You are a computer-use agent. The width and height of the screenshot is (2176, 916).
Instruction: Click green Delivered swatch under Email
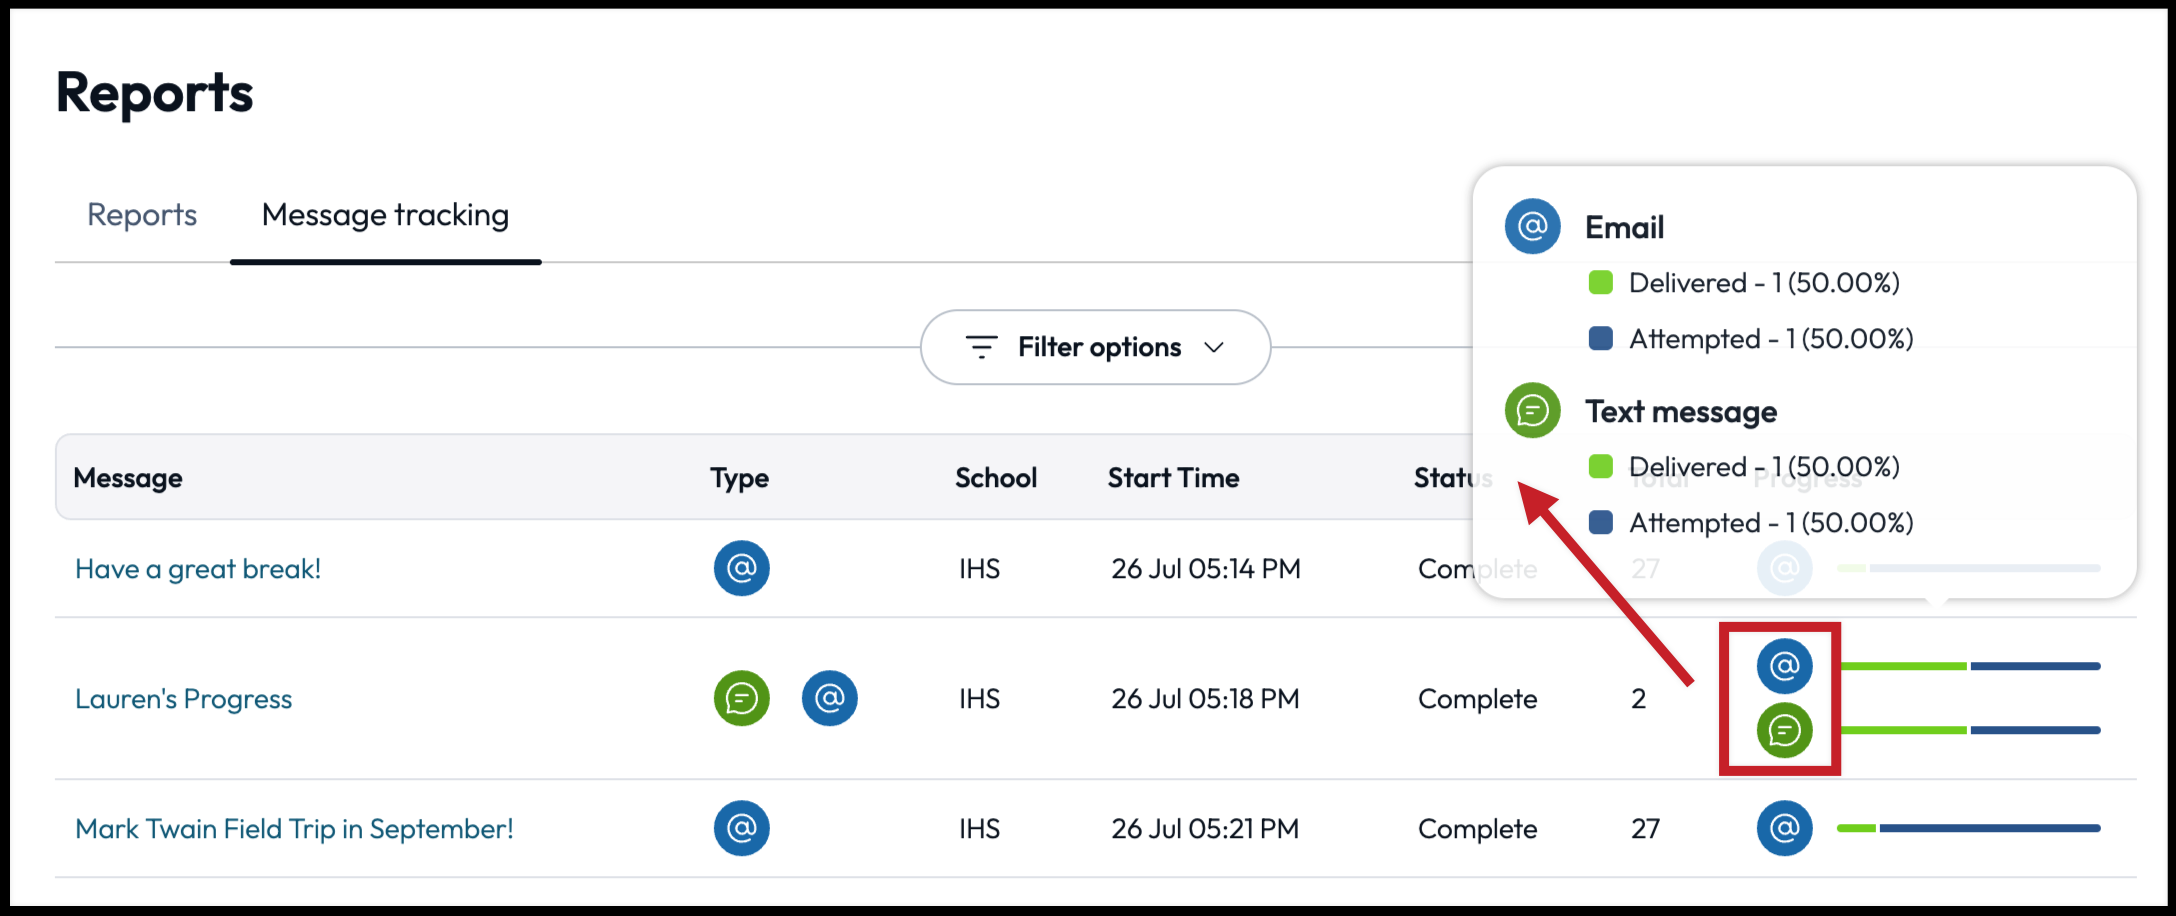1600,283
